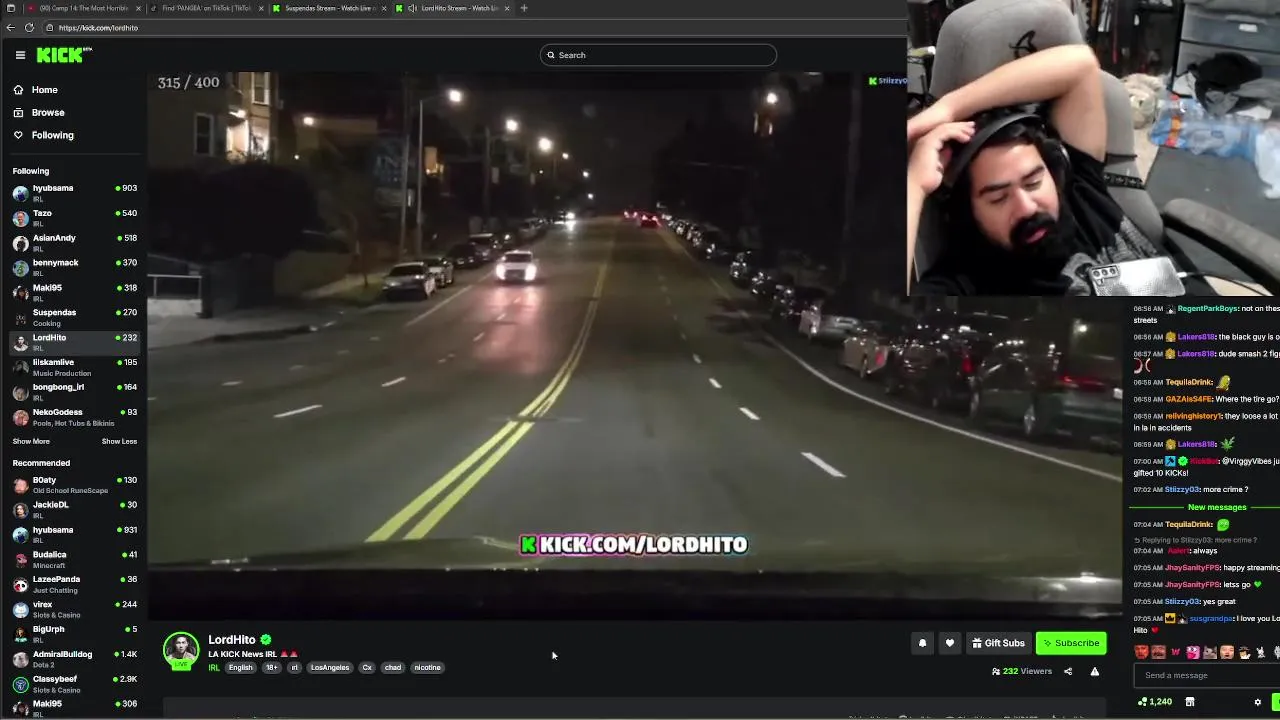The height and width of the screenshot is (720, 1280).
Task: Toggle follow heart for LordHito
Action: pyautogui.click(x=950, y=643)
